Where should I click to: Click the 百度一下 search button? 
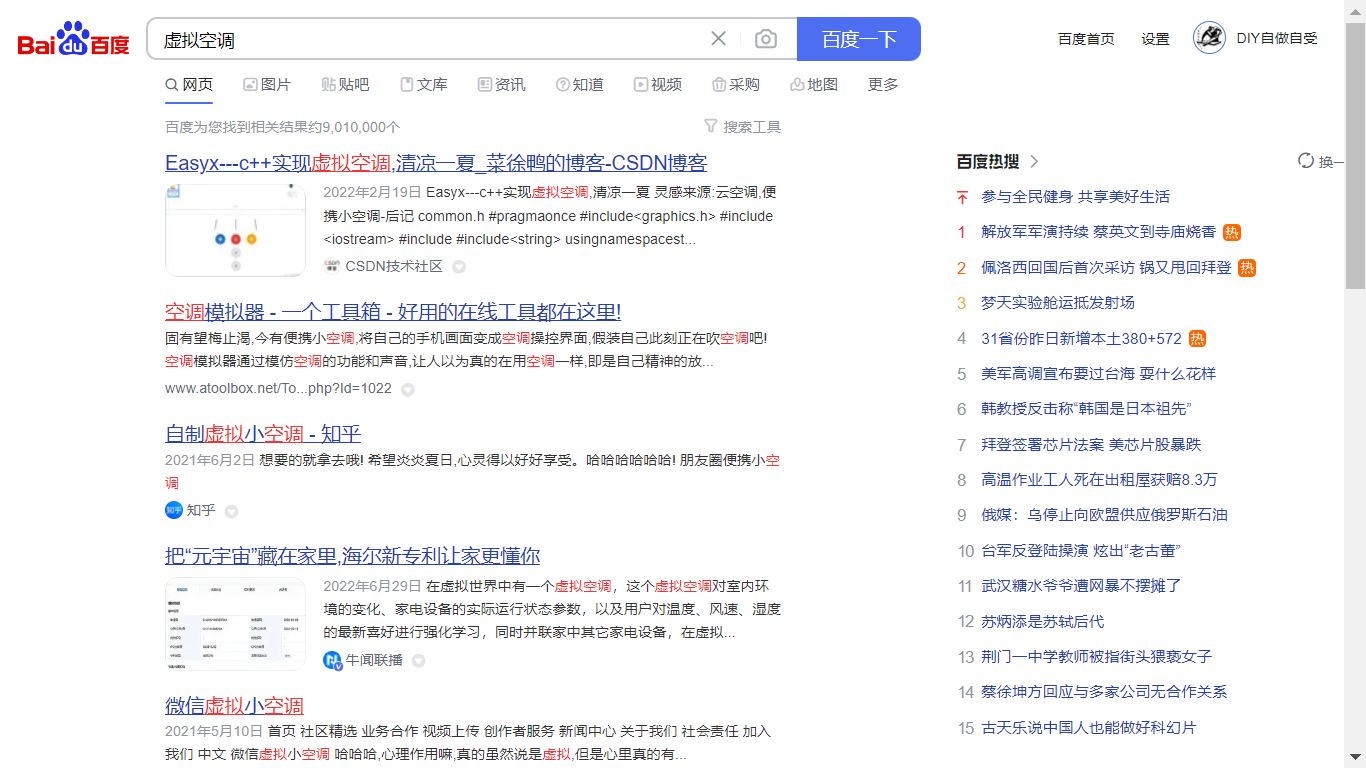859,39
